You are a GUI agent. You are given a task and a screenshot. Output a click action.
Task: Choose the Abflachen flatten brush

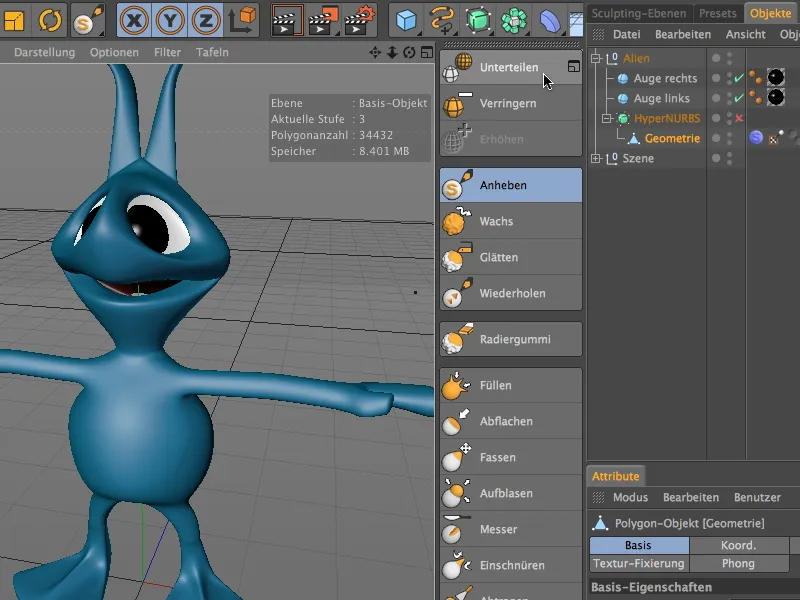click(510, 421)
